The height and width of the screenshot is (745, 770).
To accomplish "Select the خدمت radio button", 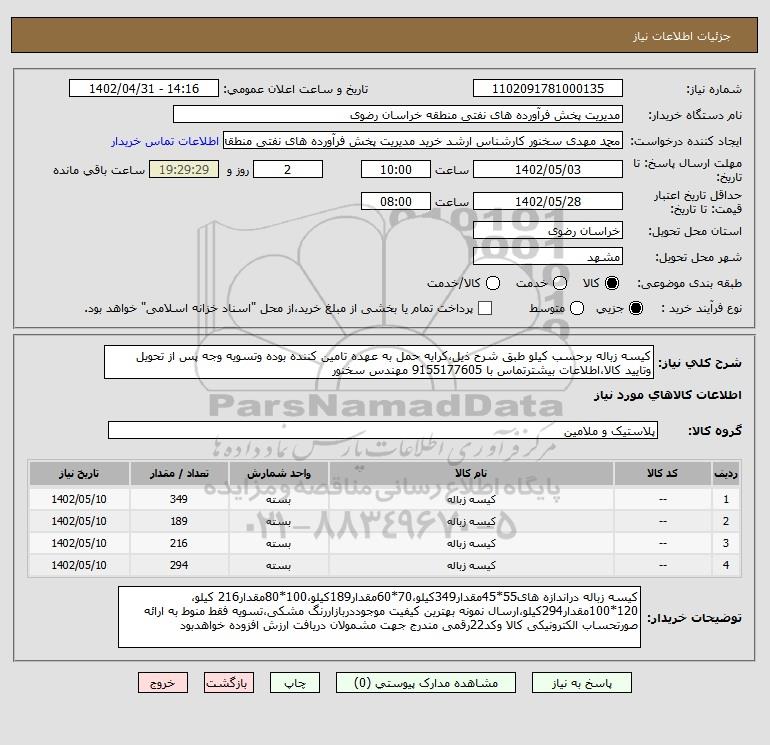I will (560, 283).
